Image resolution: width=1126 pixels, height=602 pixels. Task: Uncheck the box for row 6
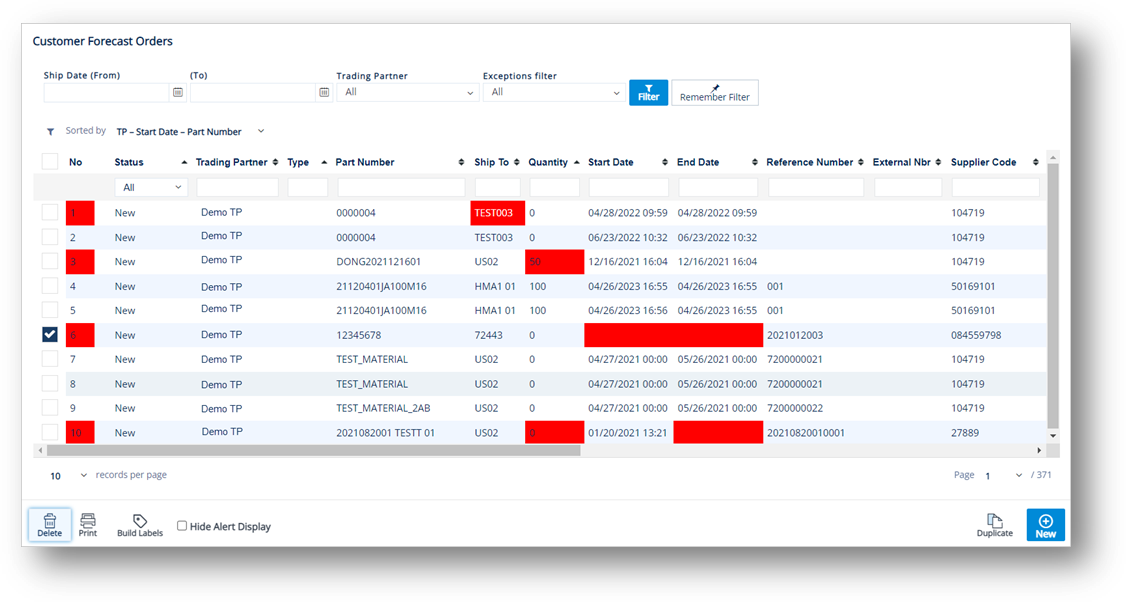[50, 334]
